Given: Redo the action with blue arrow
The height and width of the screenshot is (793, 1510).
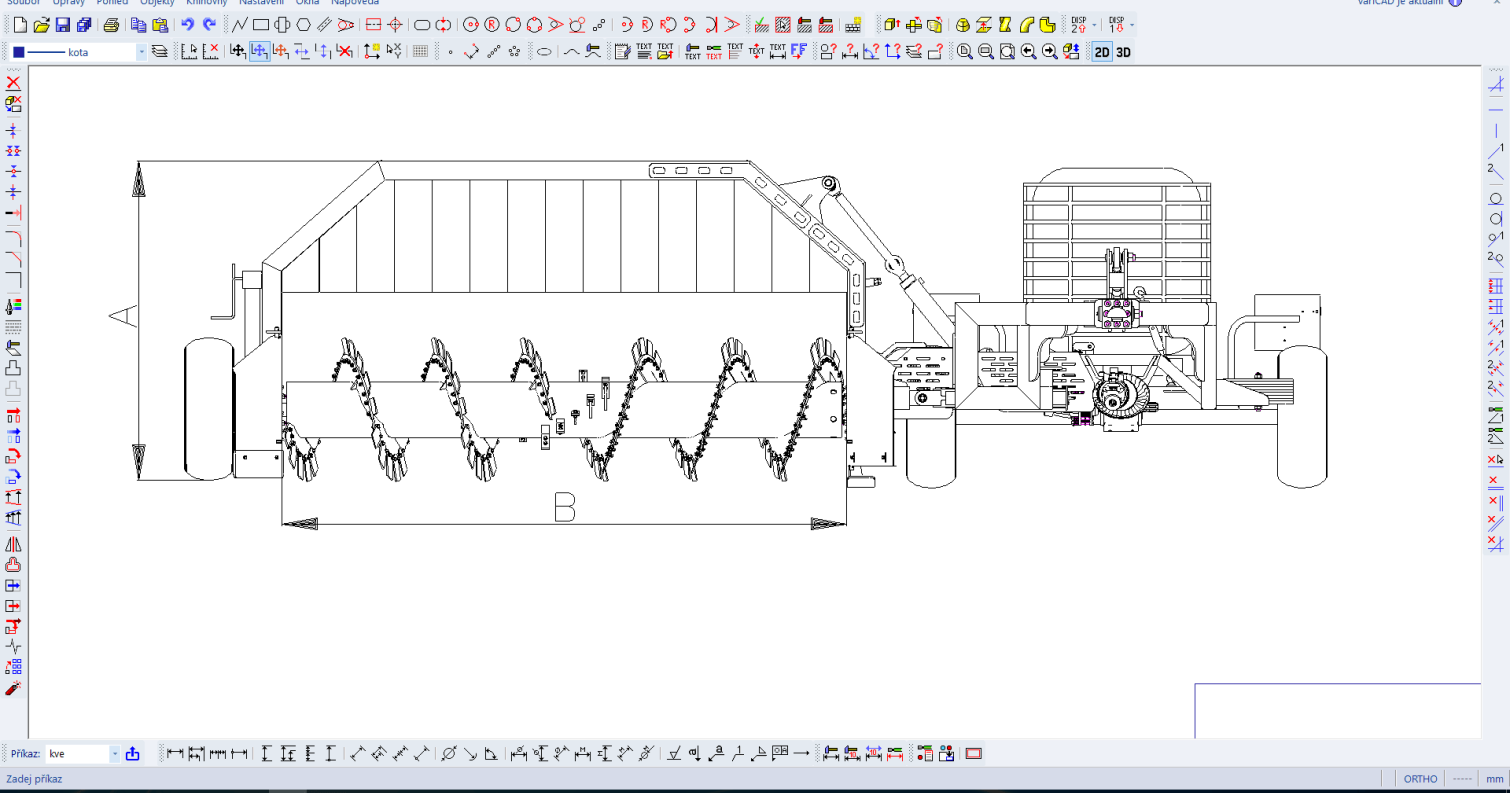Looking at the screenshot, I should pos(209,24).
